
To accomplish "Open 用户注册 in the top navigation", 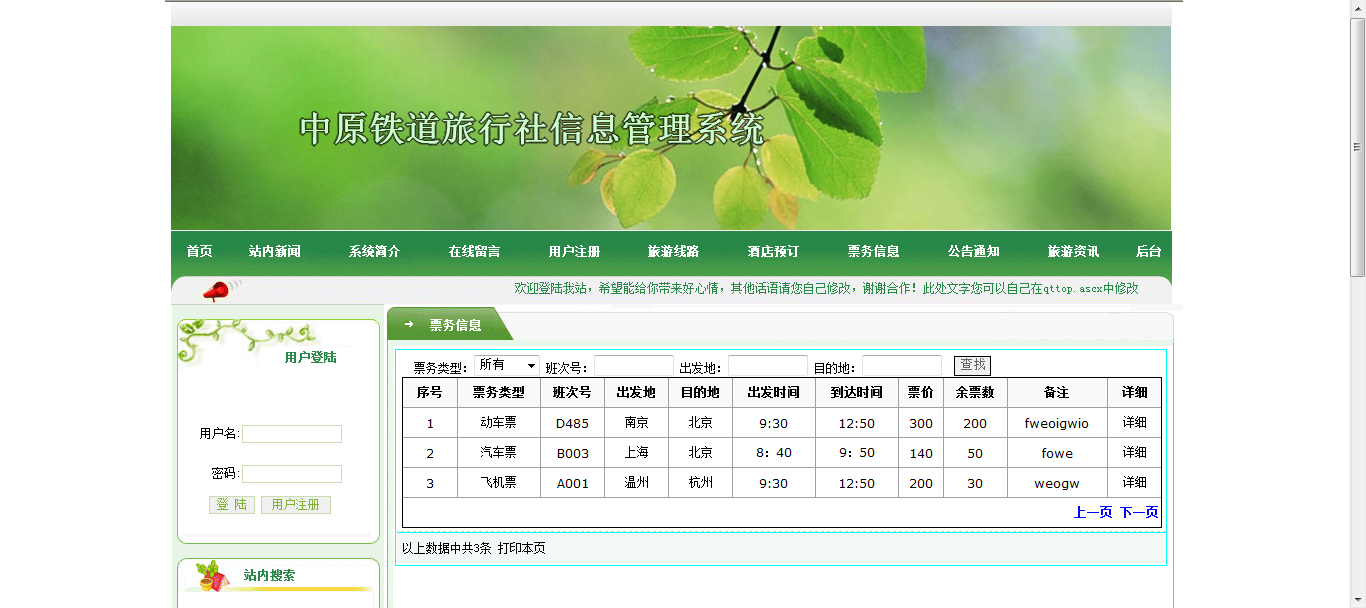I will click(x=574, y=252).
